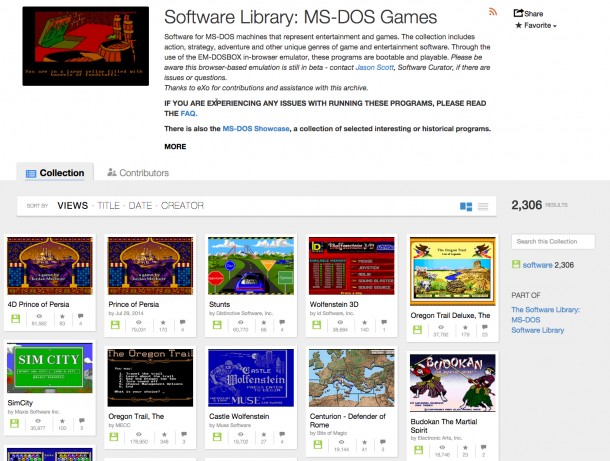
Task: Click the Search this Collection field
Action: pyautogui.click(x=553, y=241)
